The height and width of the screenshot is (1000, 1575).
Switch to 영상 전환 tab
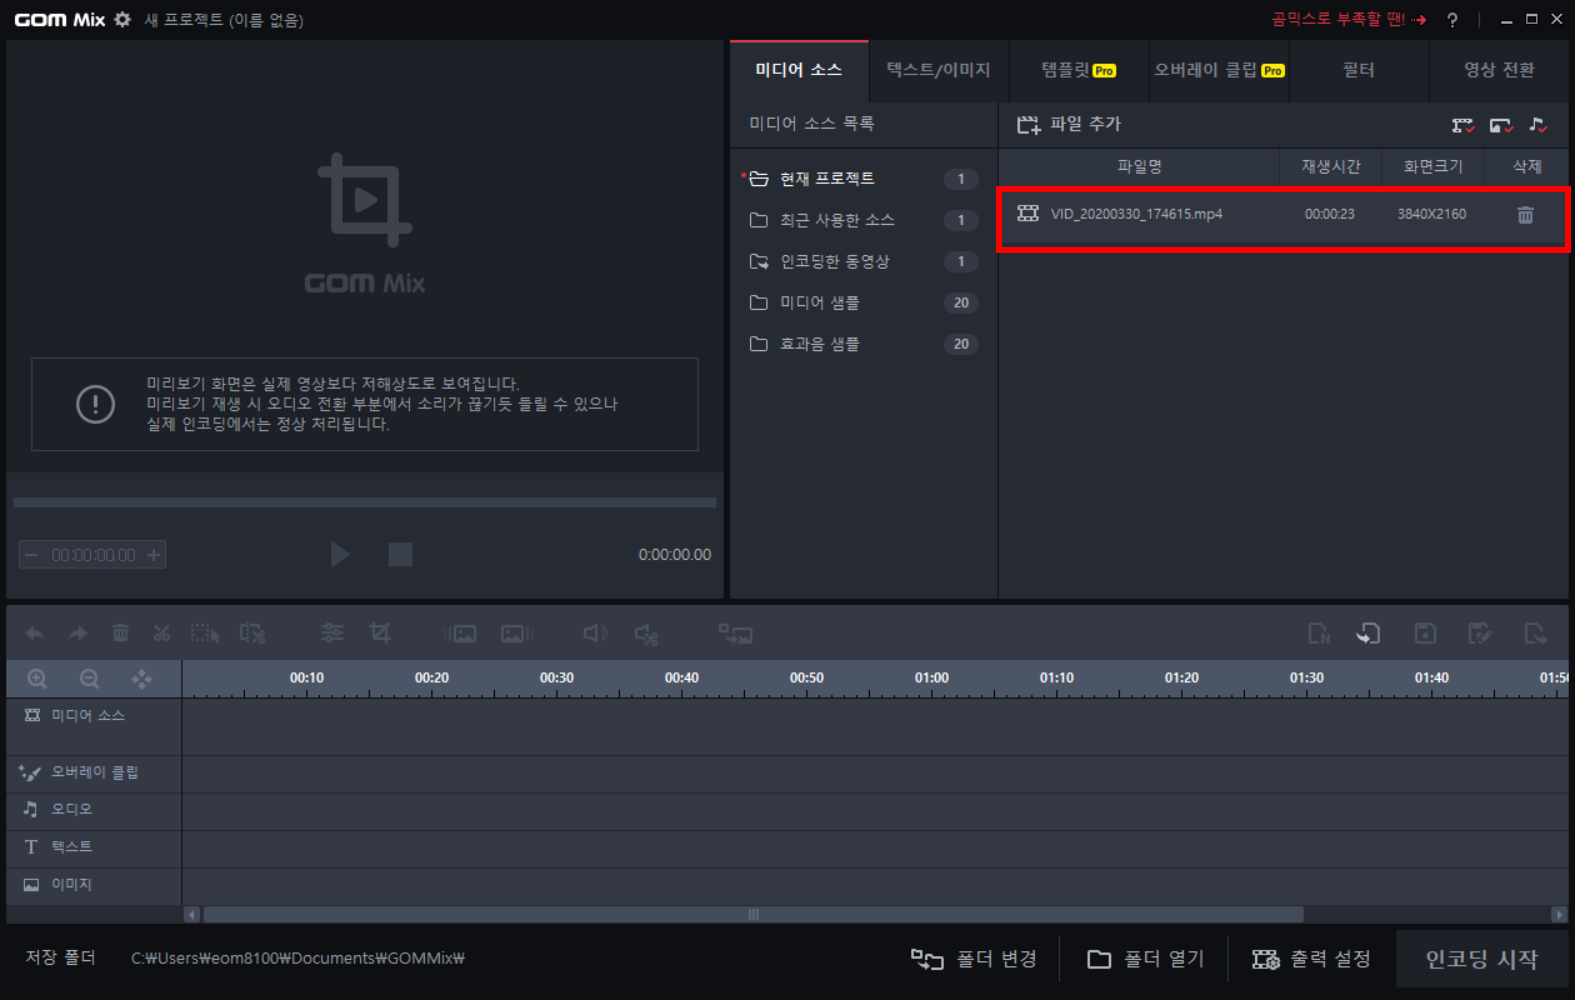click(x=1499, y=70)
